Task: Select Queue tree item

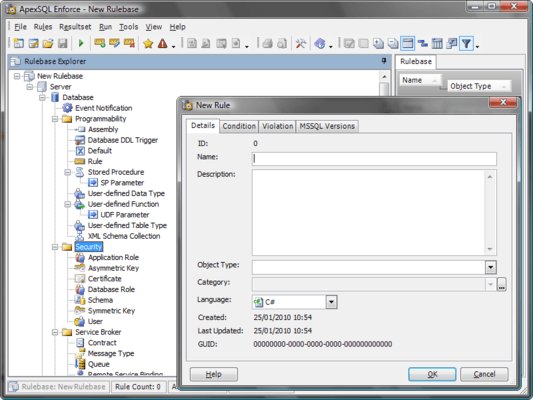Action: pyautogui.click(x=99, y=364)
